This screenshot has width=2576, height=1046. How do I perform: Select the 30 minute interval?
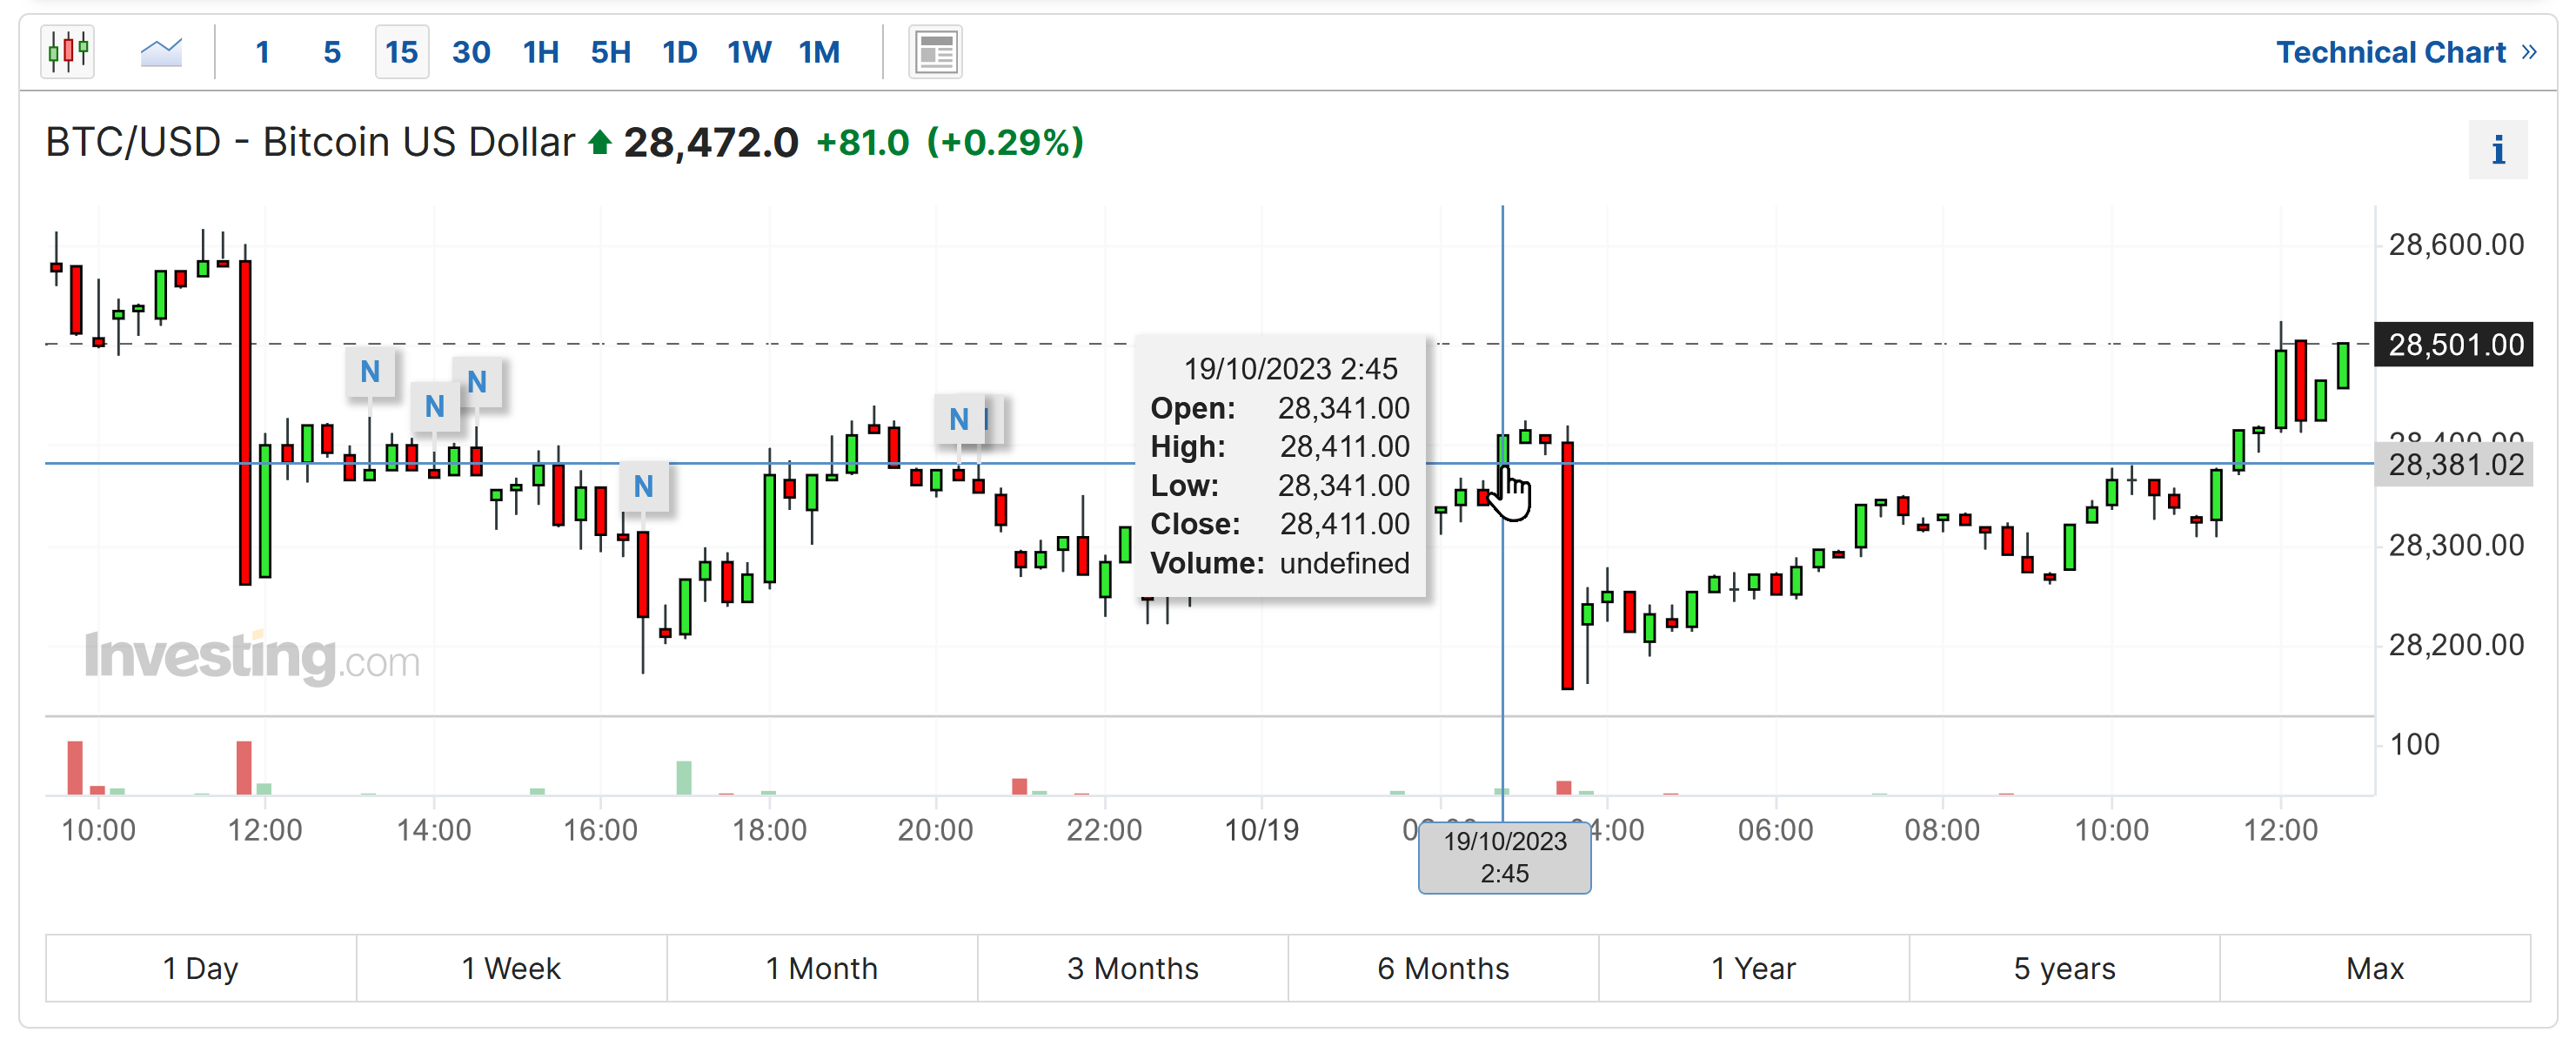click(471, 52)
